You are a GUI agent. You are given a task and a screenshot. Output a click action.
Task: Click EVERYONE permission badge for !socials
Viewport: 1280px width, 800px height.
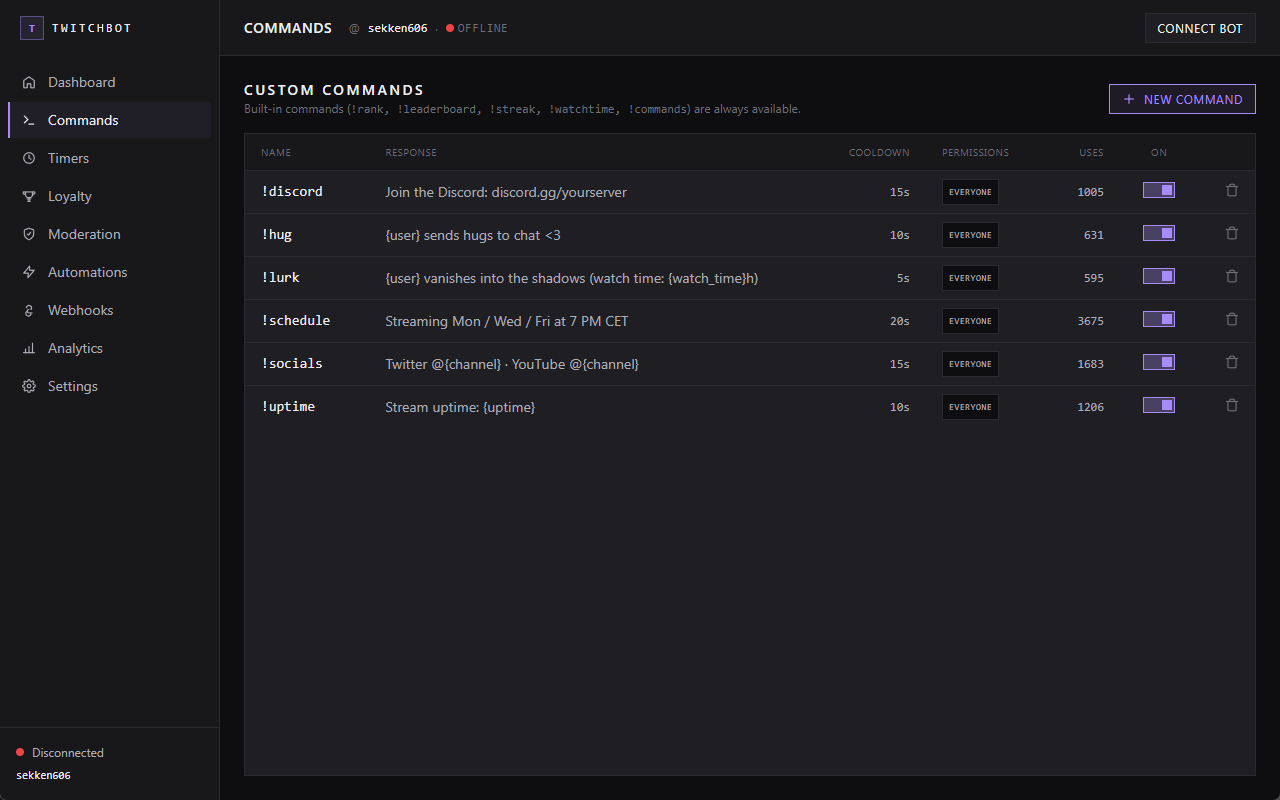click(970, 364)
